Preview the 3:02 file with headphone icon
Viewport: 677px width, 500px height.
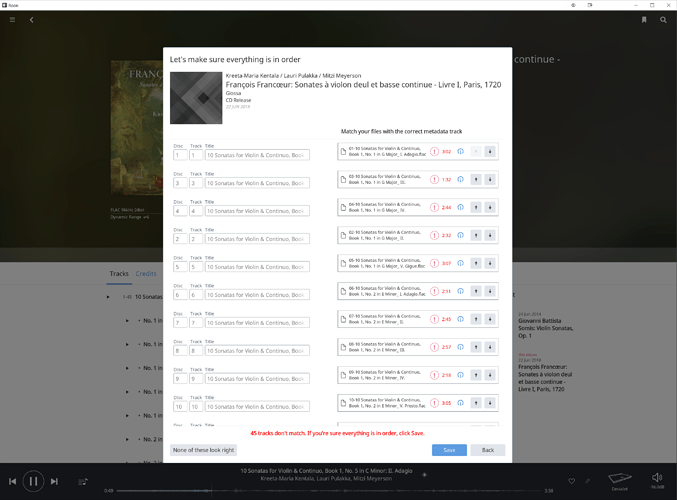pos(461,152)
